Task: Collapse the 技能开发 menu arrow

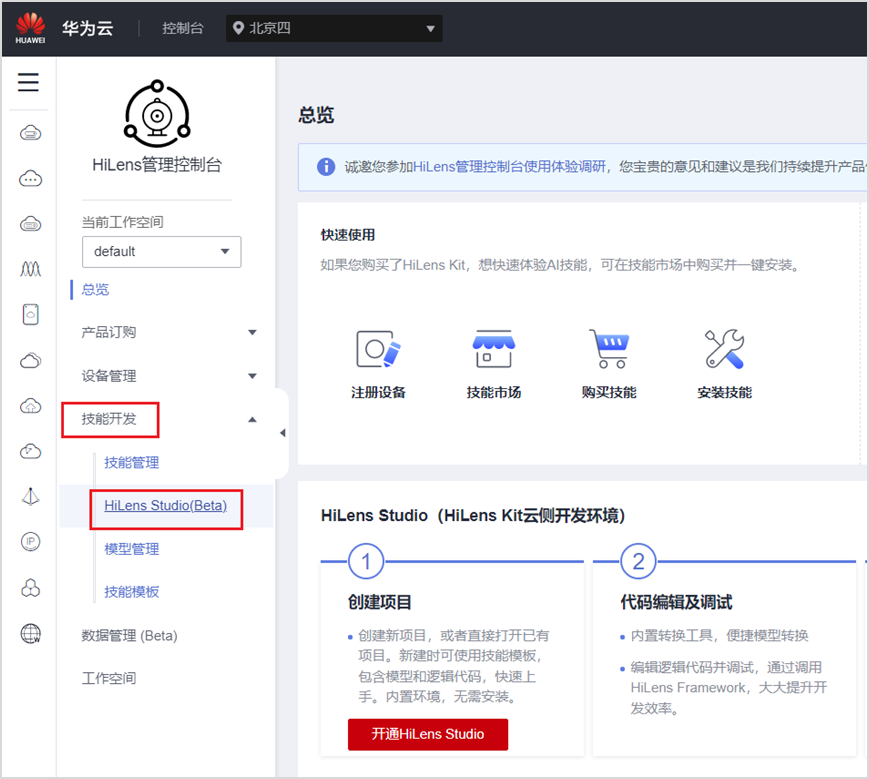Action: click(x=252, y=419)
